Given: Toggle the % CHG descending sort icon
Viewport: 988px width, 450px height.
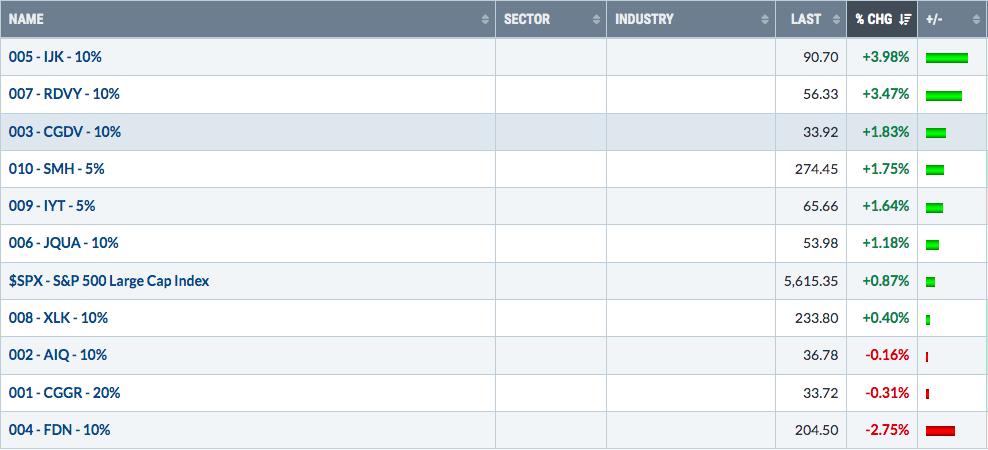Looking at the screenshot, I should click(x=905, y=20).
